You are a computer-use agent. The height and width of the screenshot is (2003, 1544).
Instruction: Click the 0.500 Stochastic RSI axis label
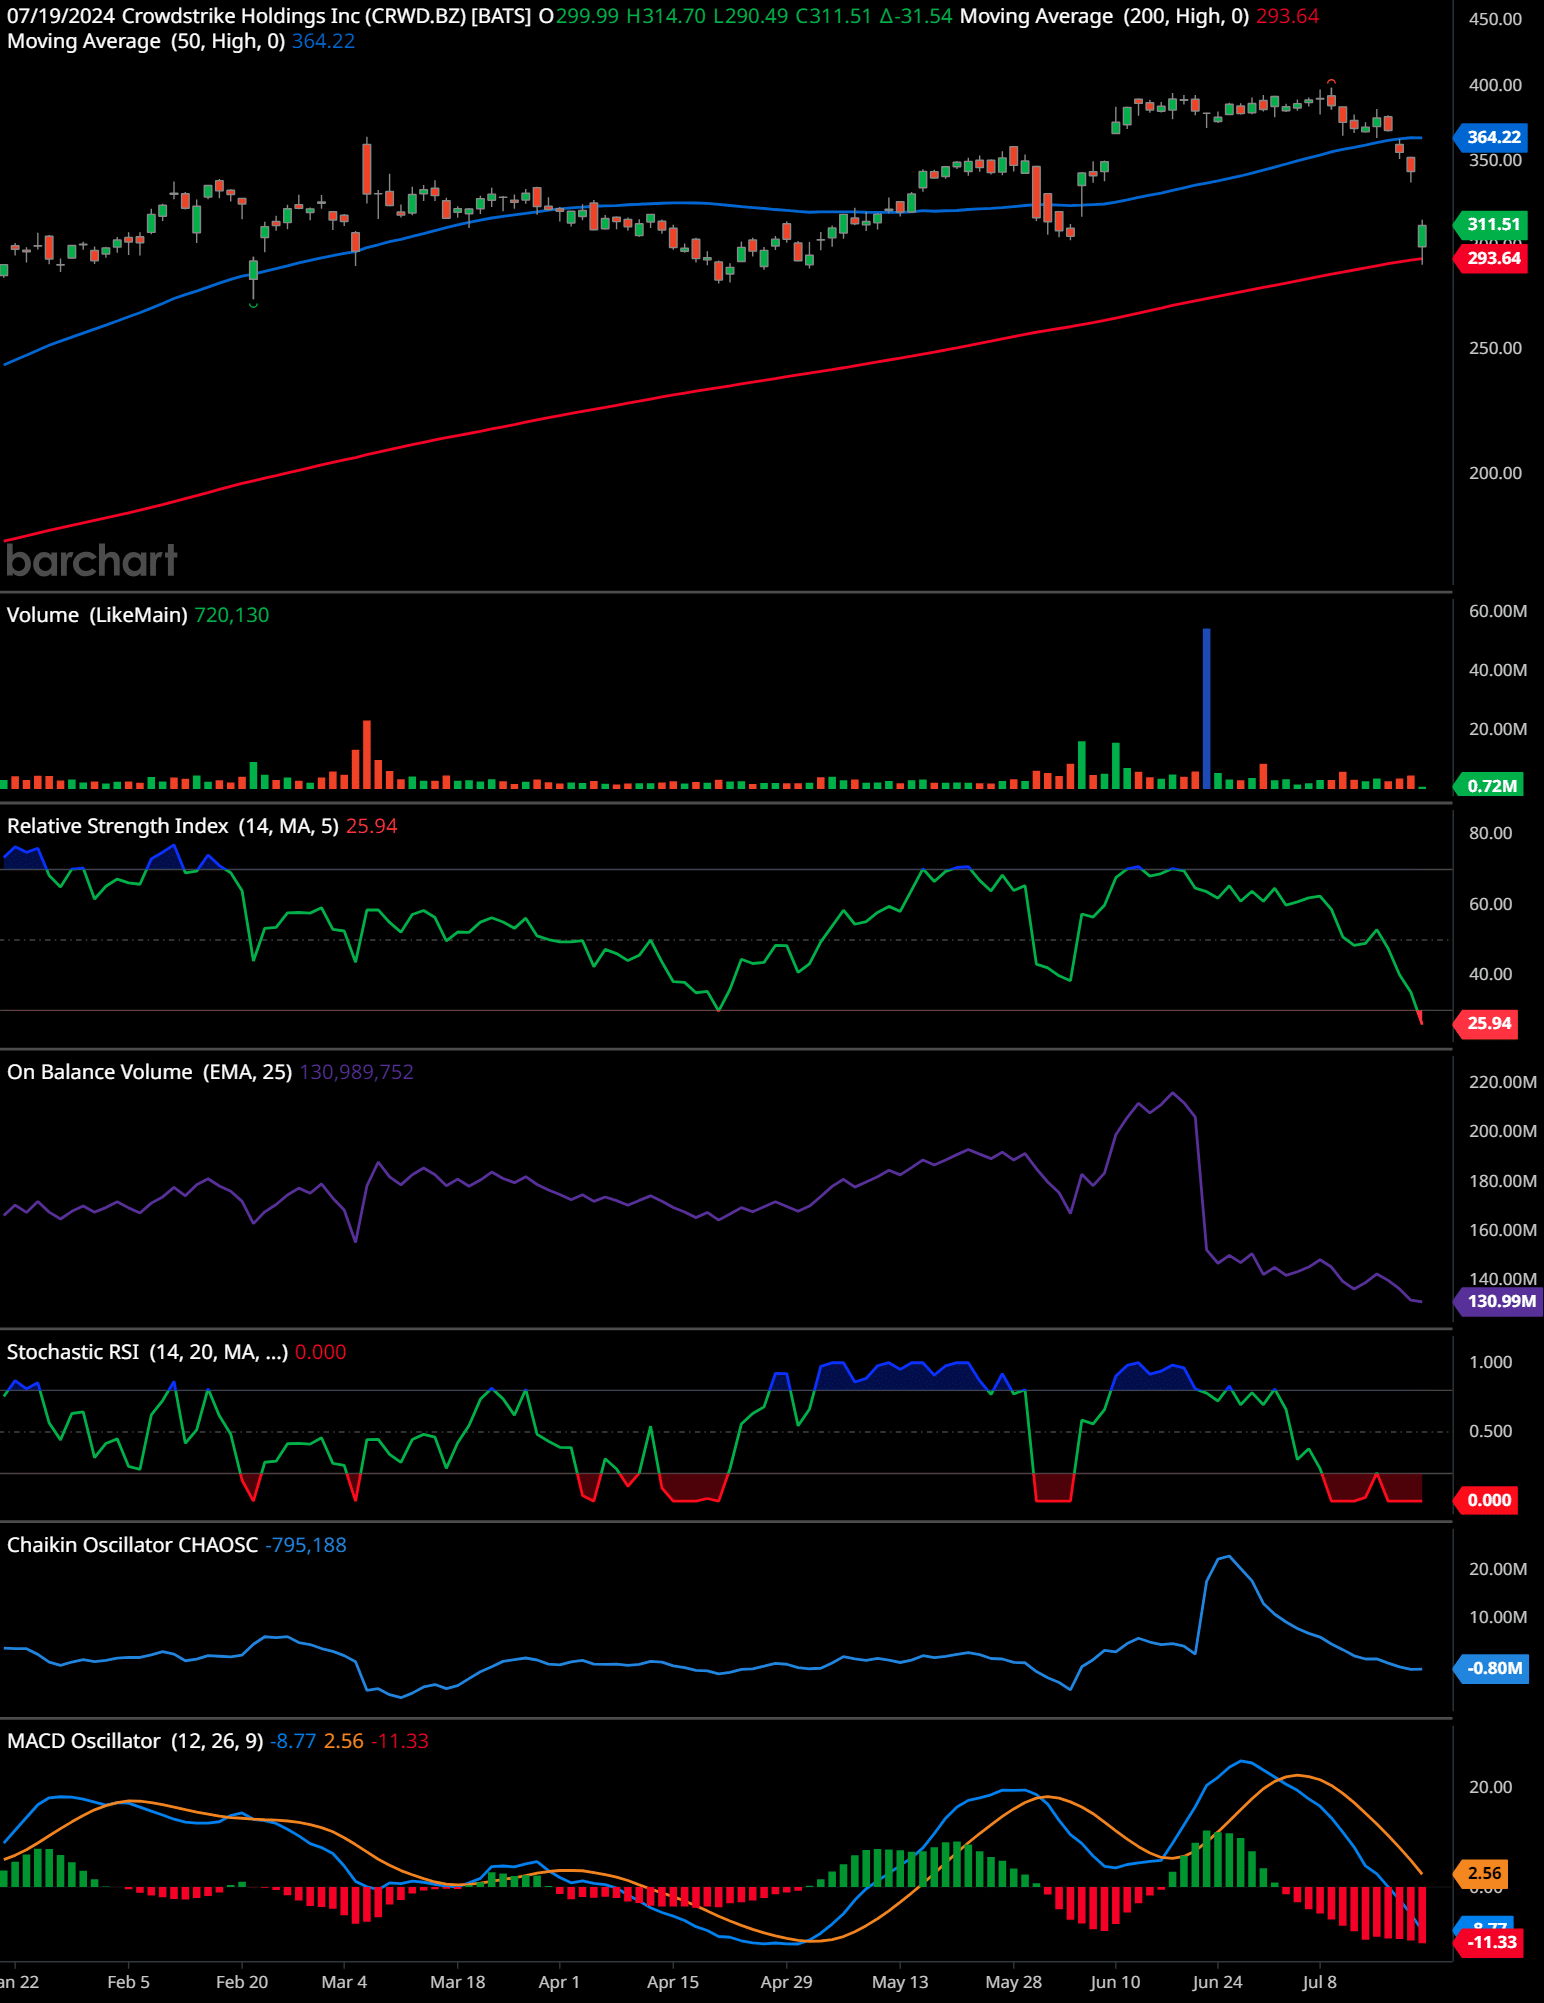[x=1490, y=1431]
